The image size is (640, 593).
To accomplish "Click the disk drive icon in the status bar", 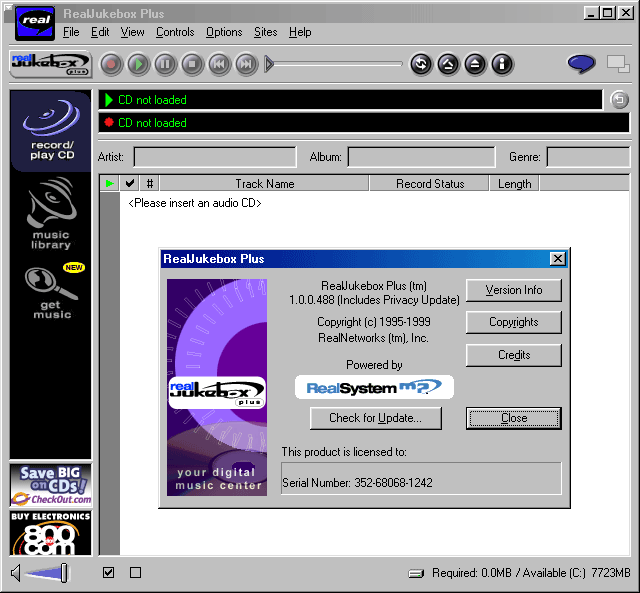I will (x=416, y=573).
